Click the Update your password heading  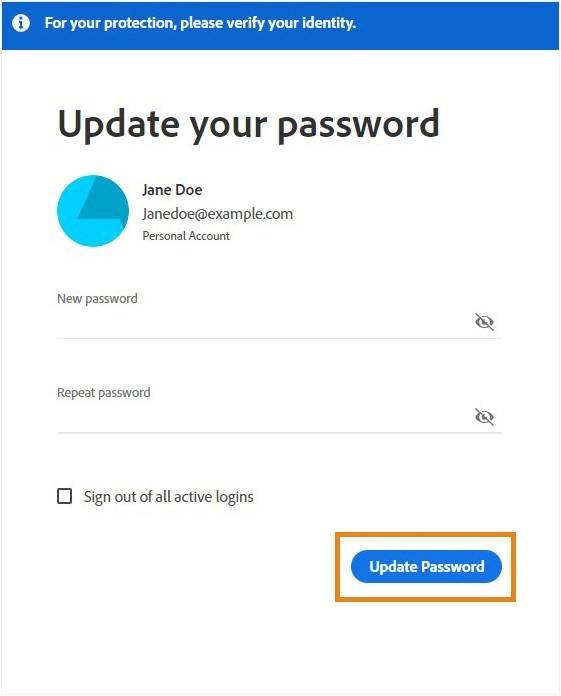(249, 125)
